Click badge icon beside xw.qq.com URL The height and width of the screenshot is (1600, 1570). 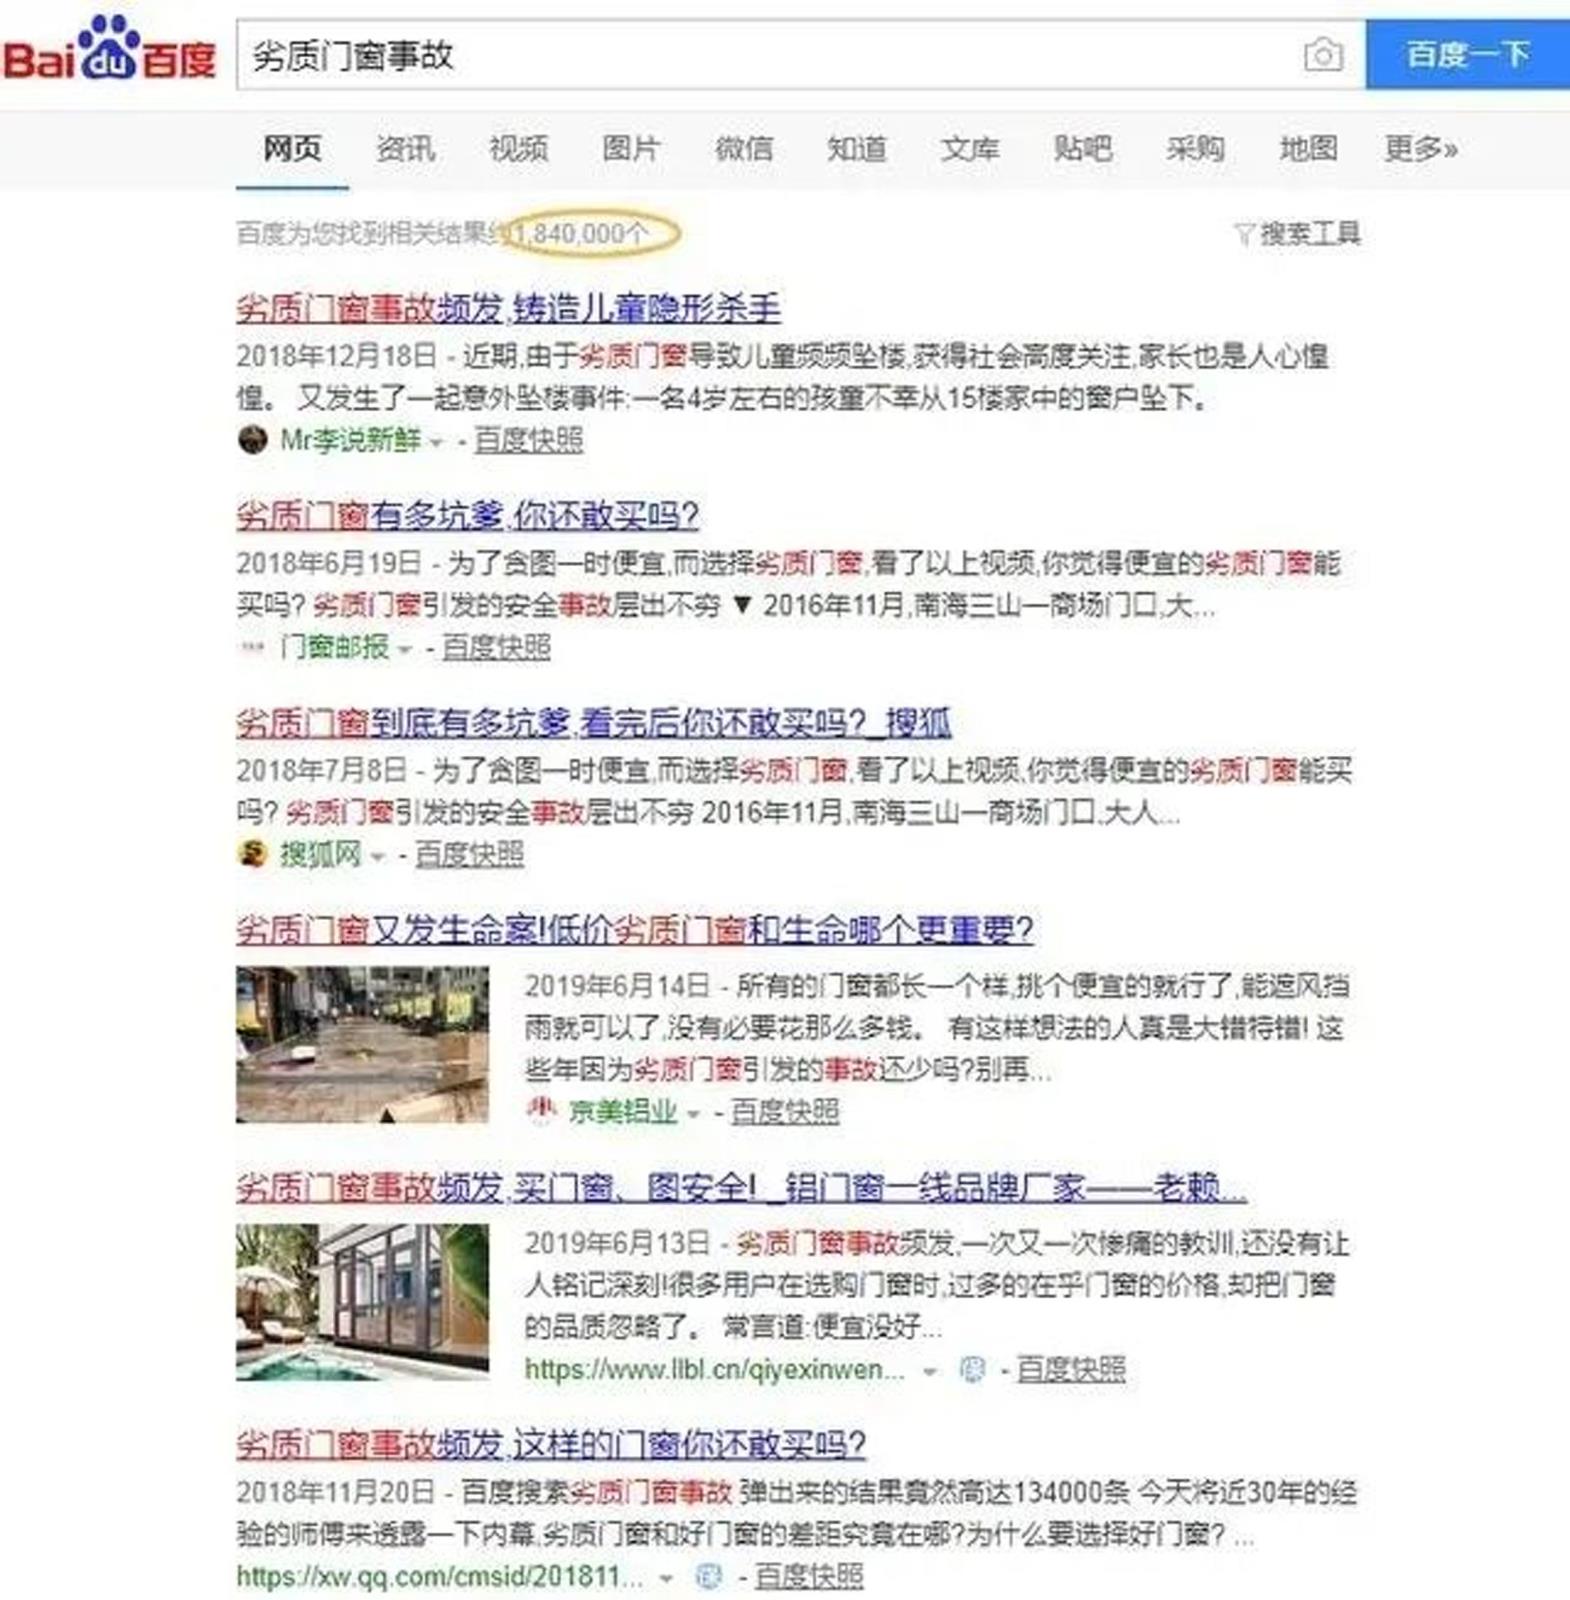(708, 1577)
